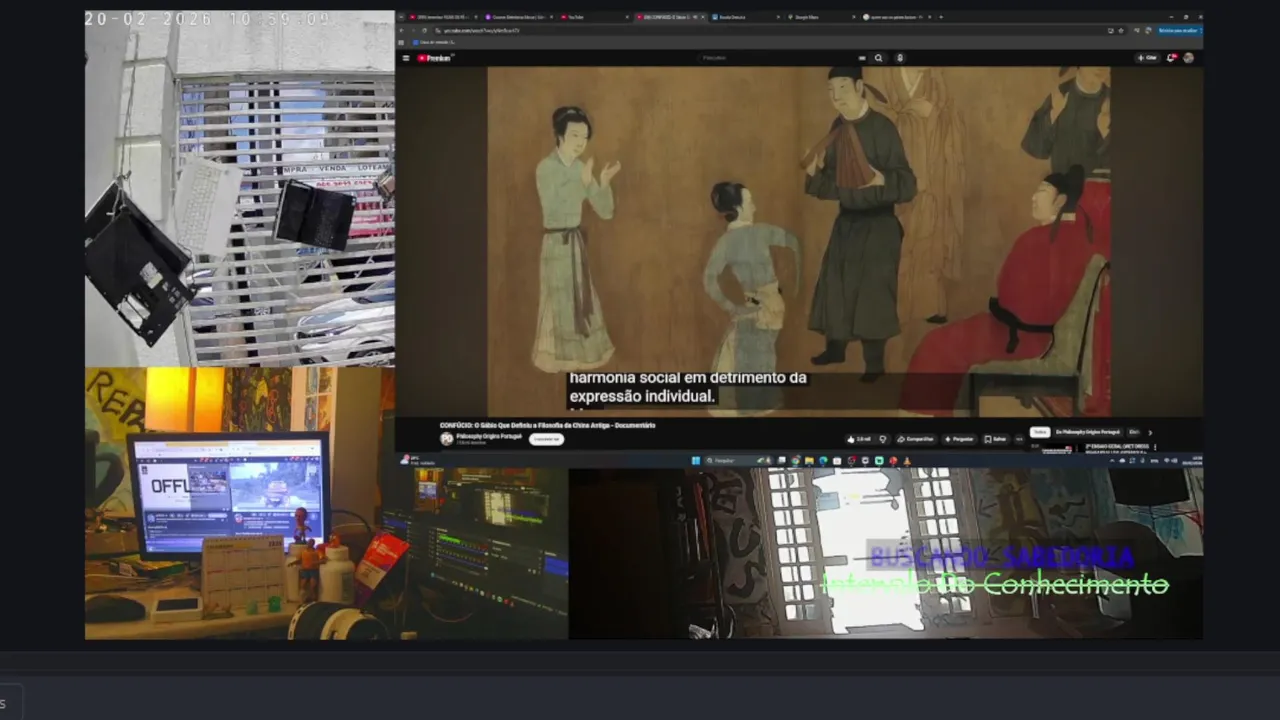
Task: Open the YouTube hamburger guide menu
Action: coord(406,58)
